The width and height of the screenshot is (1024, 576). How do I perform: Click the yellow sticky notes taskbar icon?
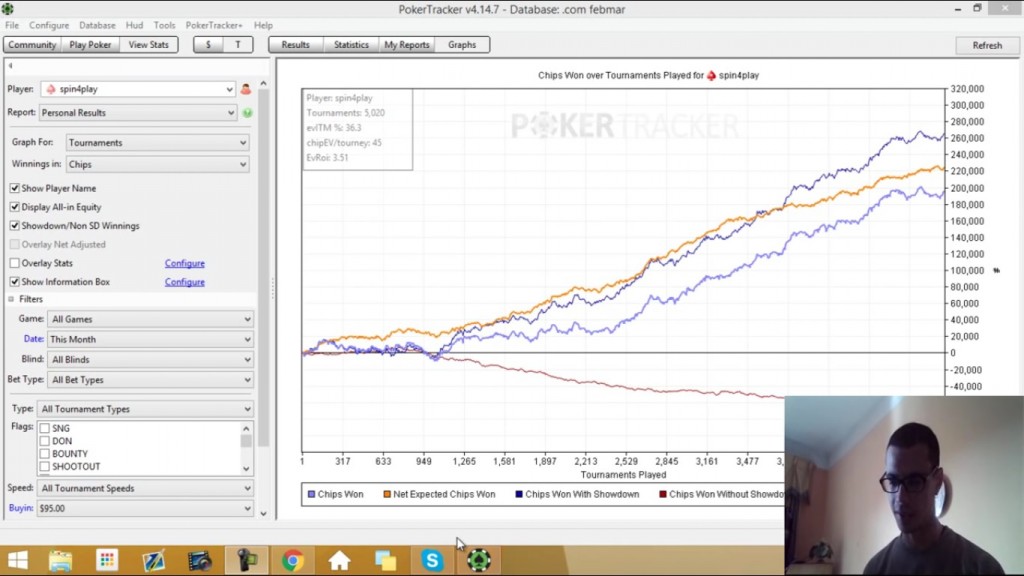[x=385, y=560]
